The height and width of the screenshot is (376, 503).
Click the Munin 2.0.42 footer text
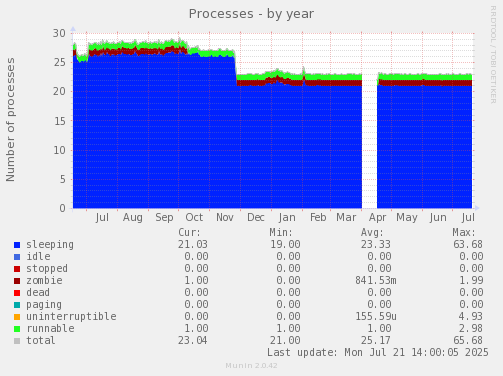pos(251,366)
